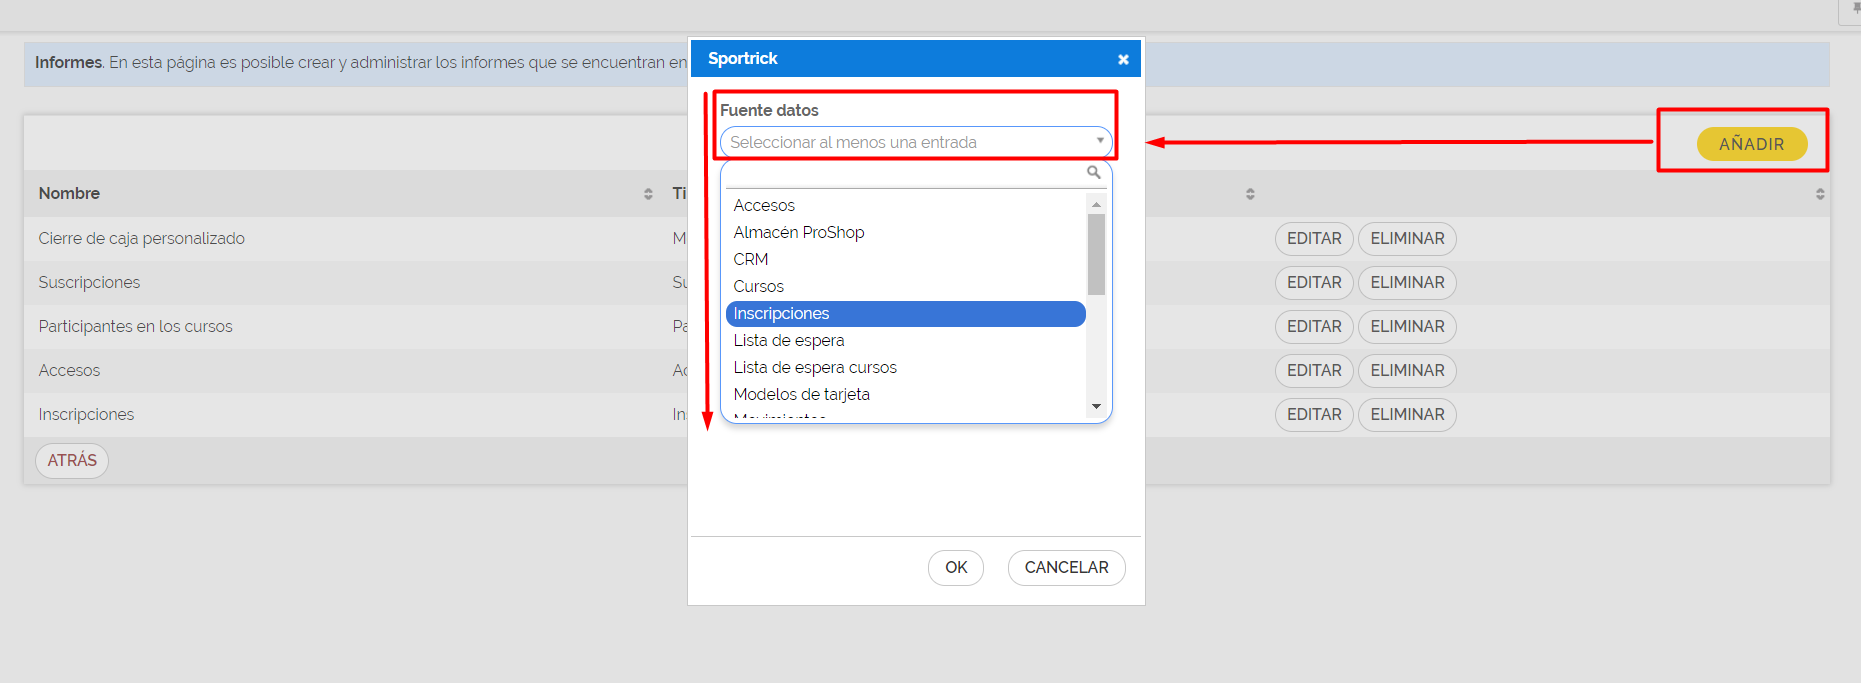The width and height of the screenshot is (1861, 683).
Task: Click 'Accesos' name in the table
Action: [x=69, y=370]
